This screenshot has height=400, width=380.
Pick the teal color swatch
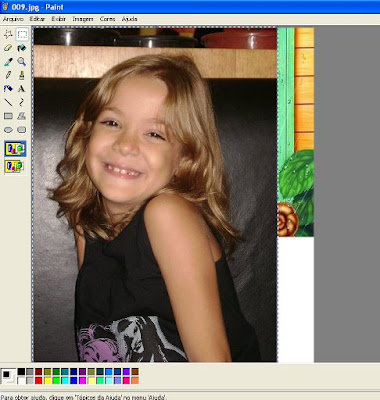(x=65, y=372)
